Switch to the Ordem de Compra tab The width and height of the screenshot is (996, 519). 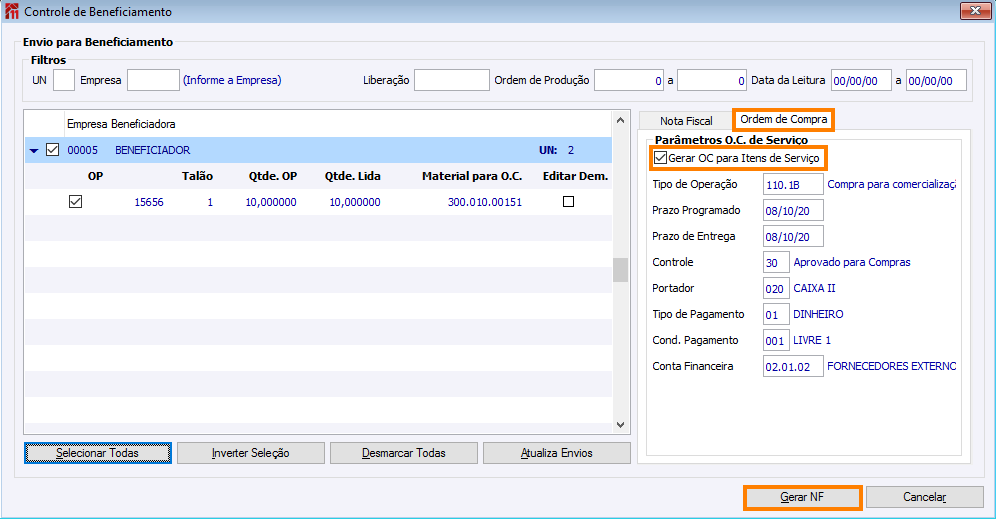click(x=783, y=119)
